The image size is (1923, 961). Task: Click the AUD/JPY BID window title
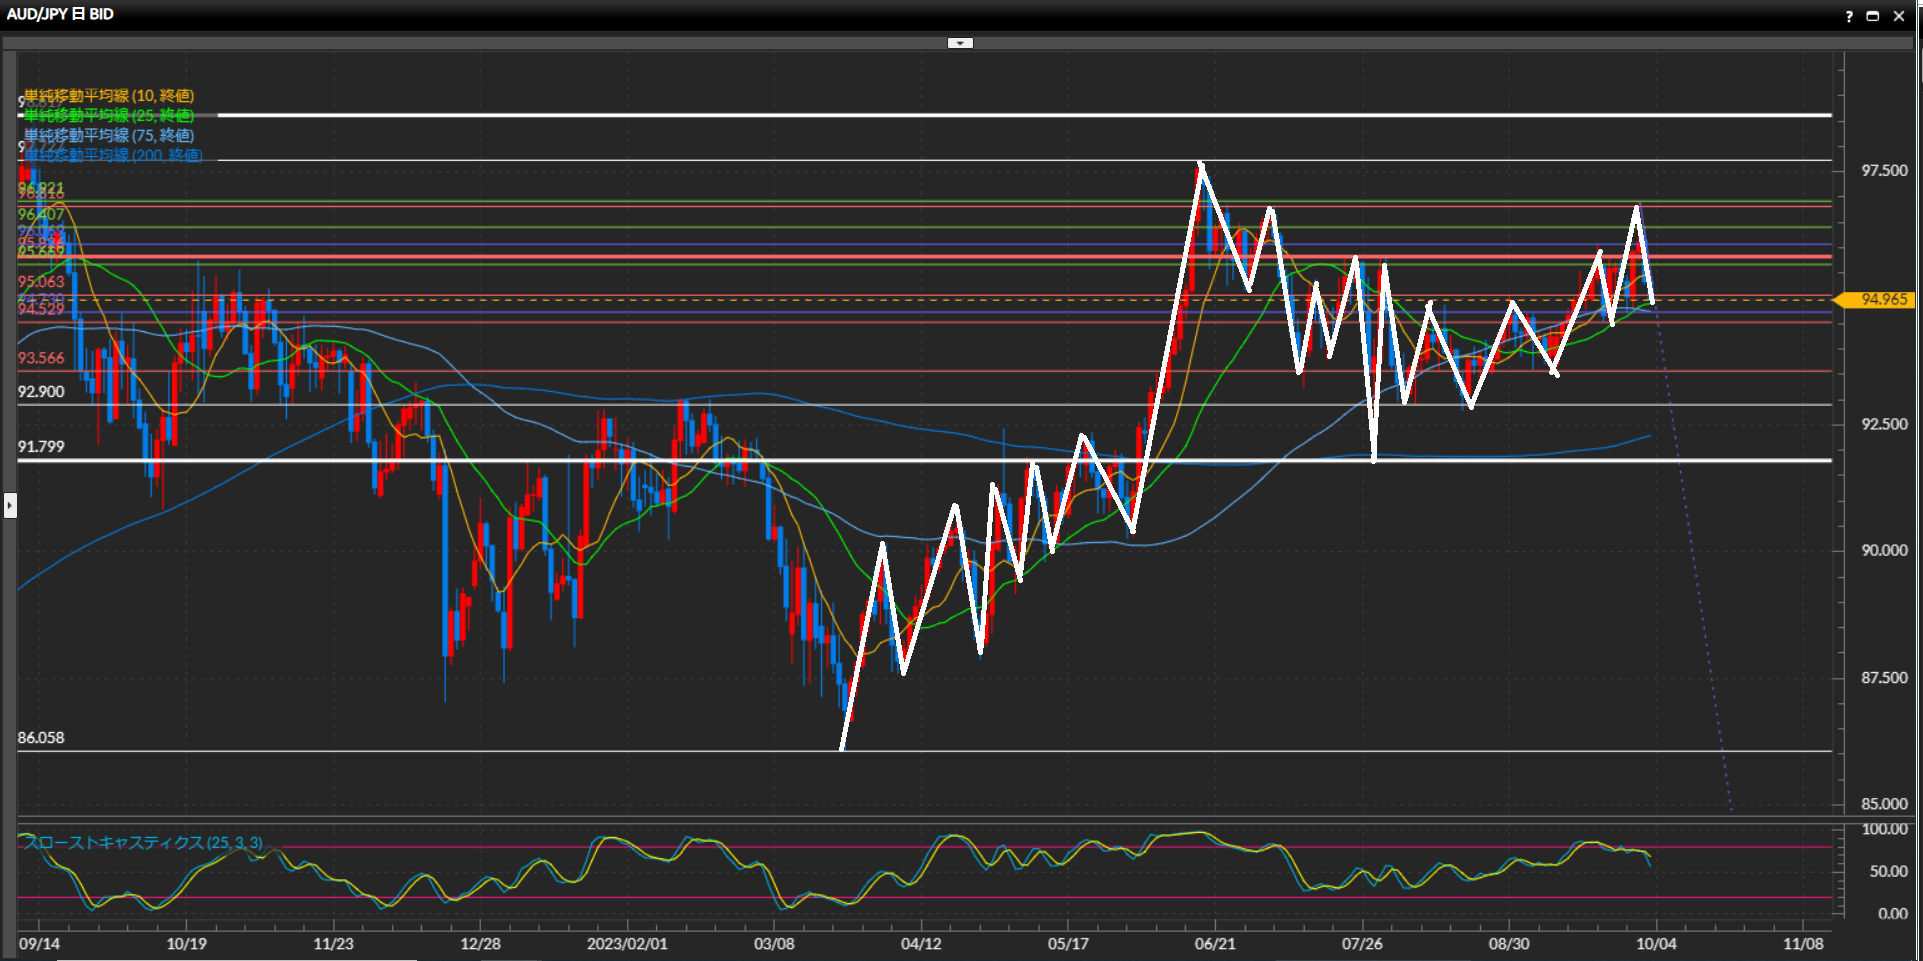pyautogui.click(x=60, y=14)
